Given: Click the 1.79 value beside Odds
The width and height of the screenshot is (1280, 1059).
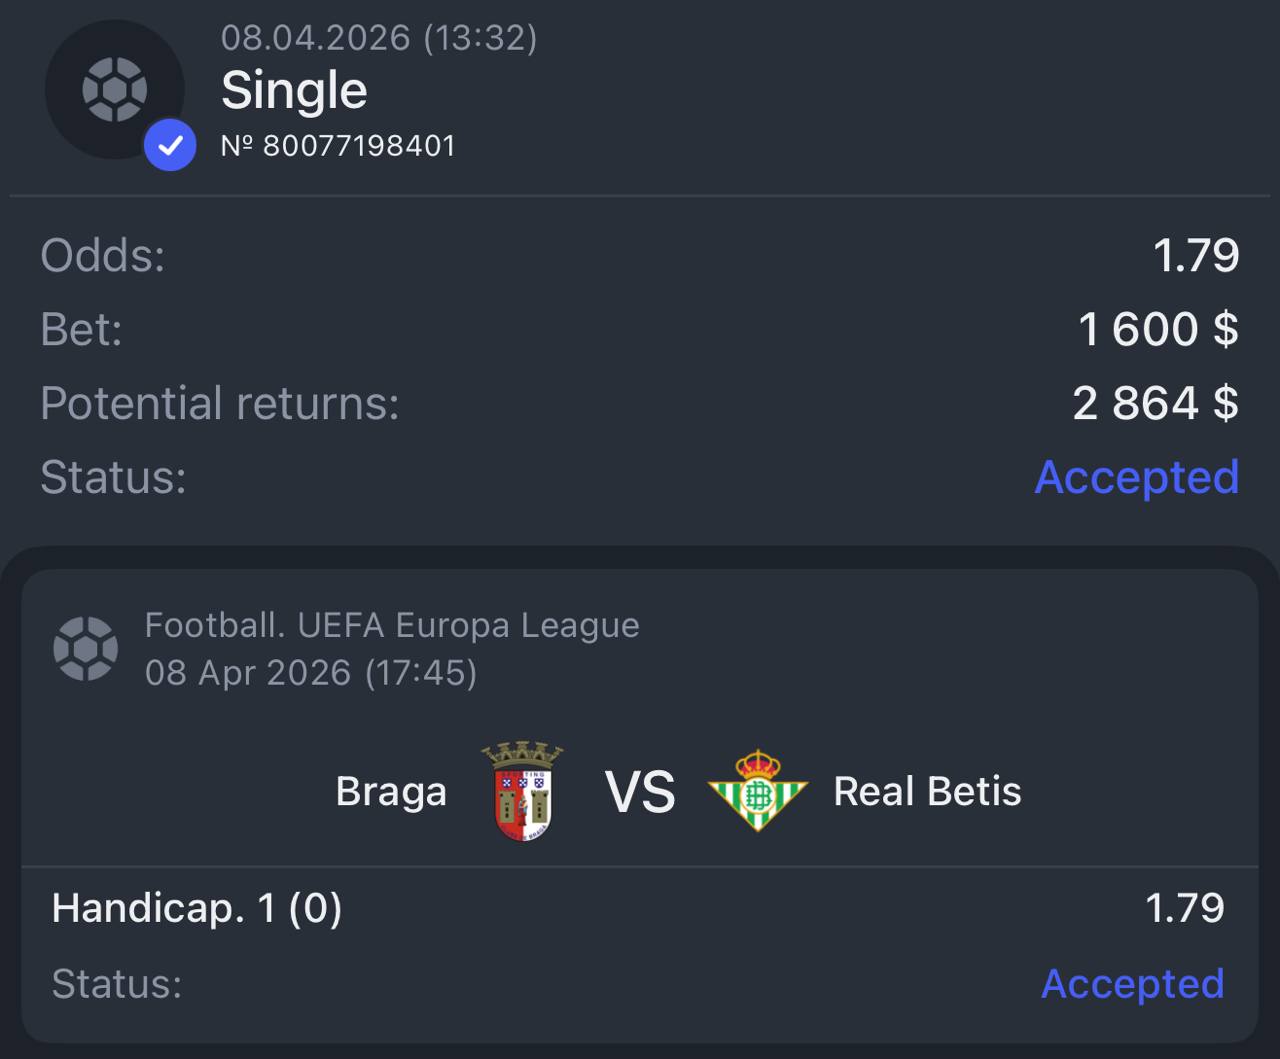Looking at the screenshot, I should click(1196, 255).
